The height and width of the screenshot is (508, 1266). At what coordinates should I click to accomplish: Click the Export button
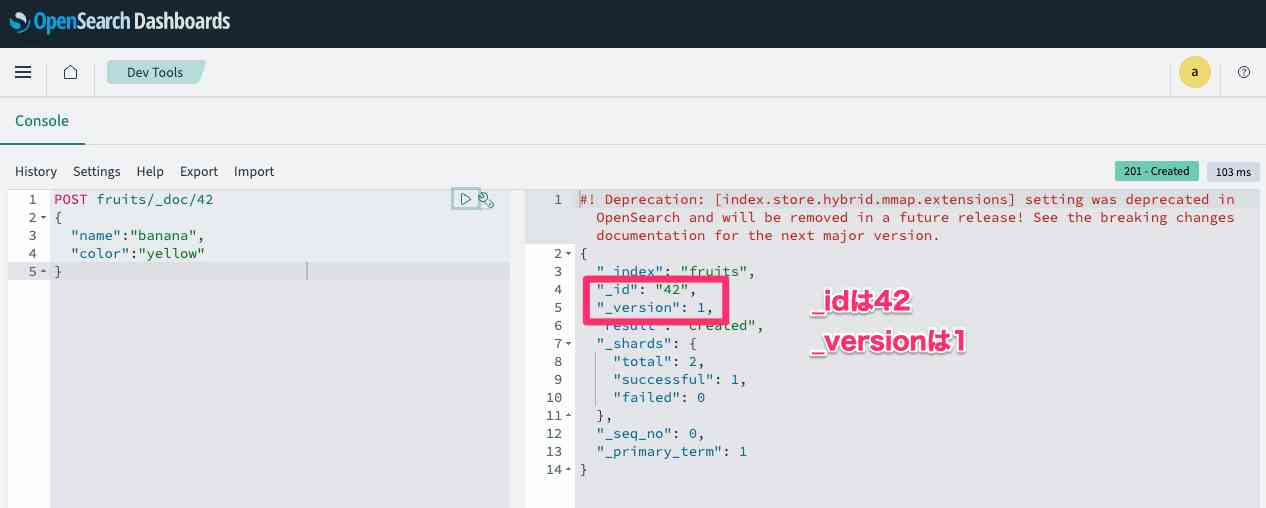point(199,172)
